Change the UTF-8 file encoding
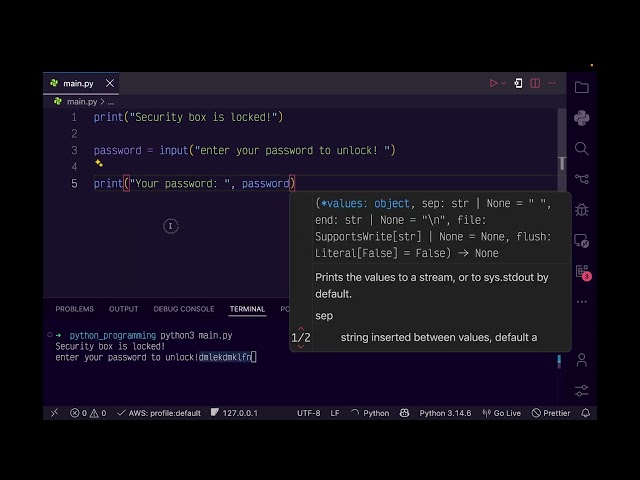 [309, 413]
